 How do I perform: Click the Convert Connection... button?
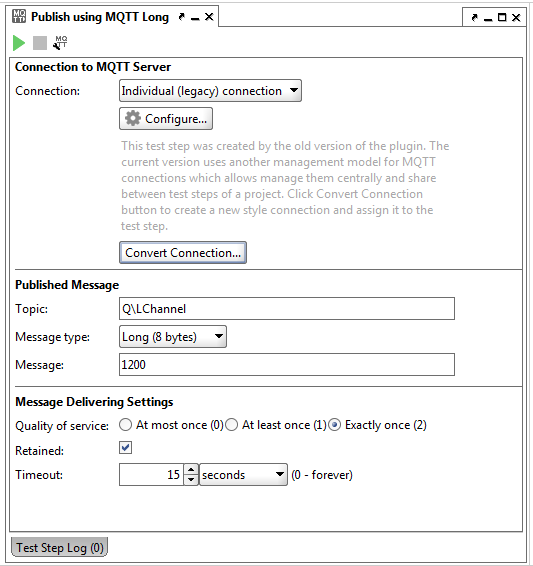coord(183,253)
